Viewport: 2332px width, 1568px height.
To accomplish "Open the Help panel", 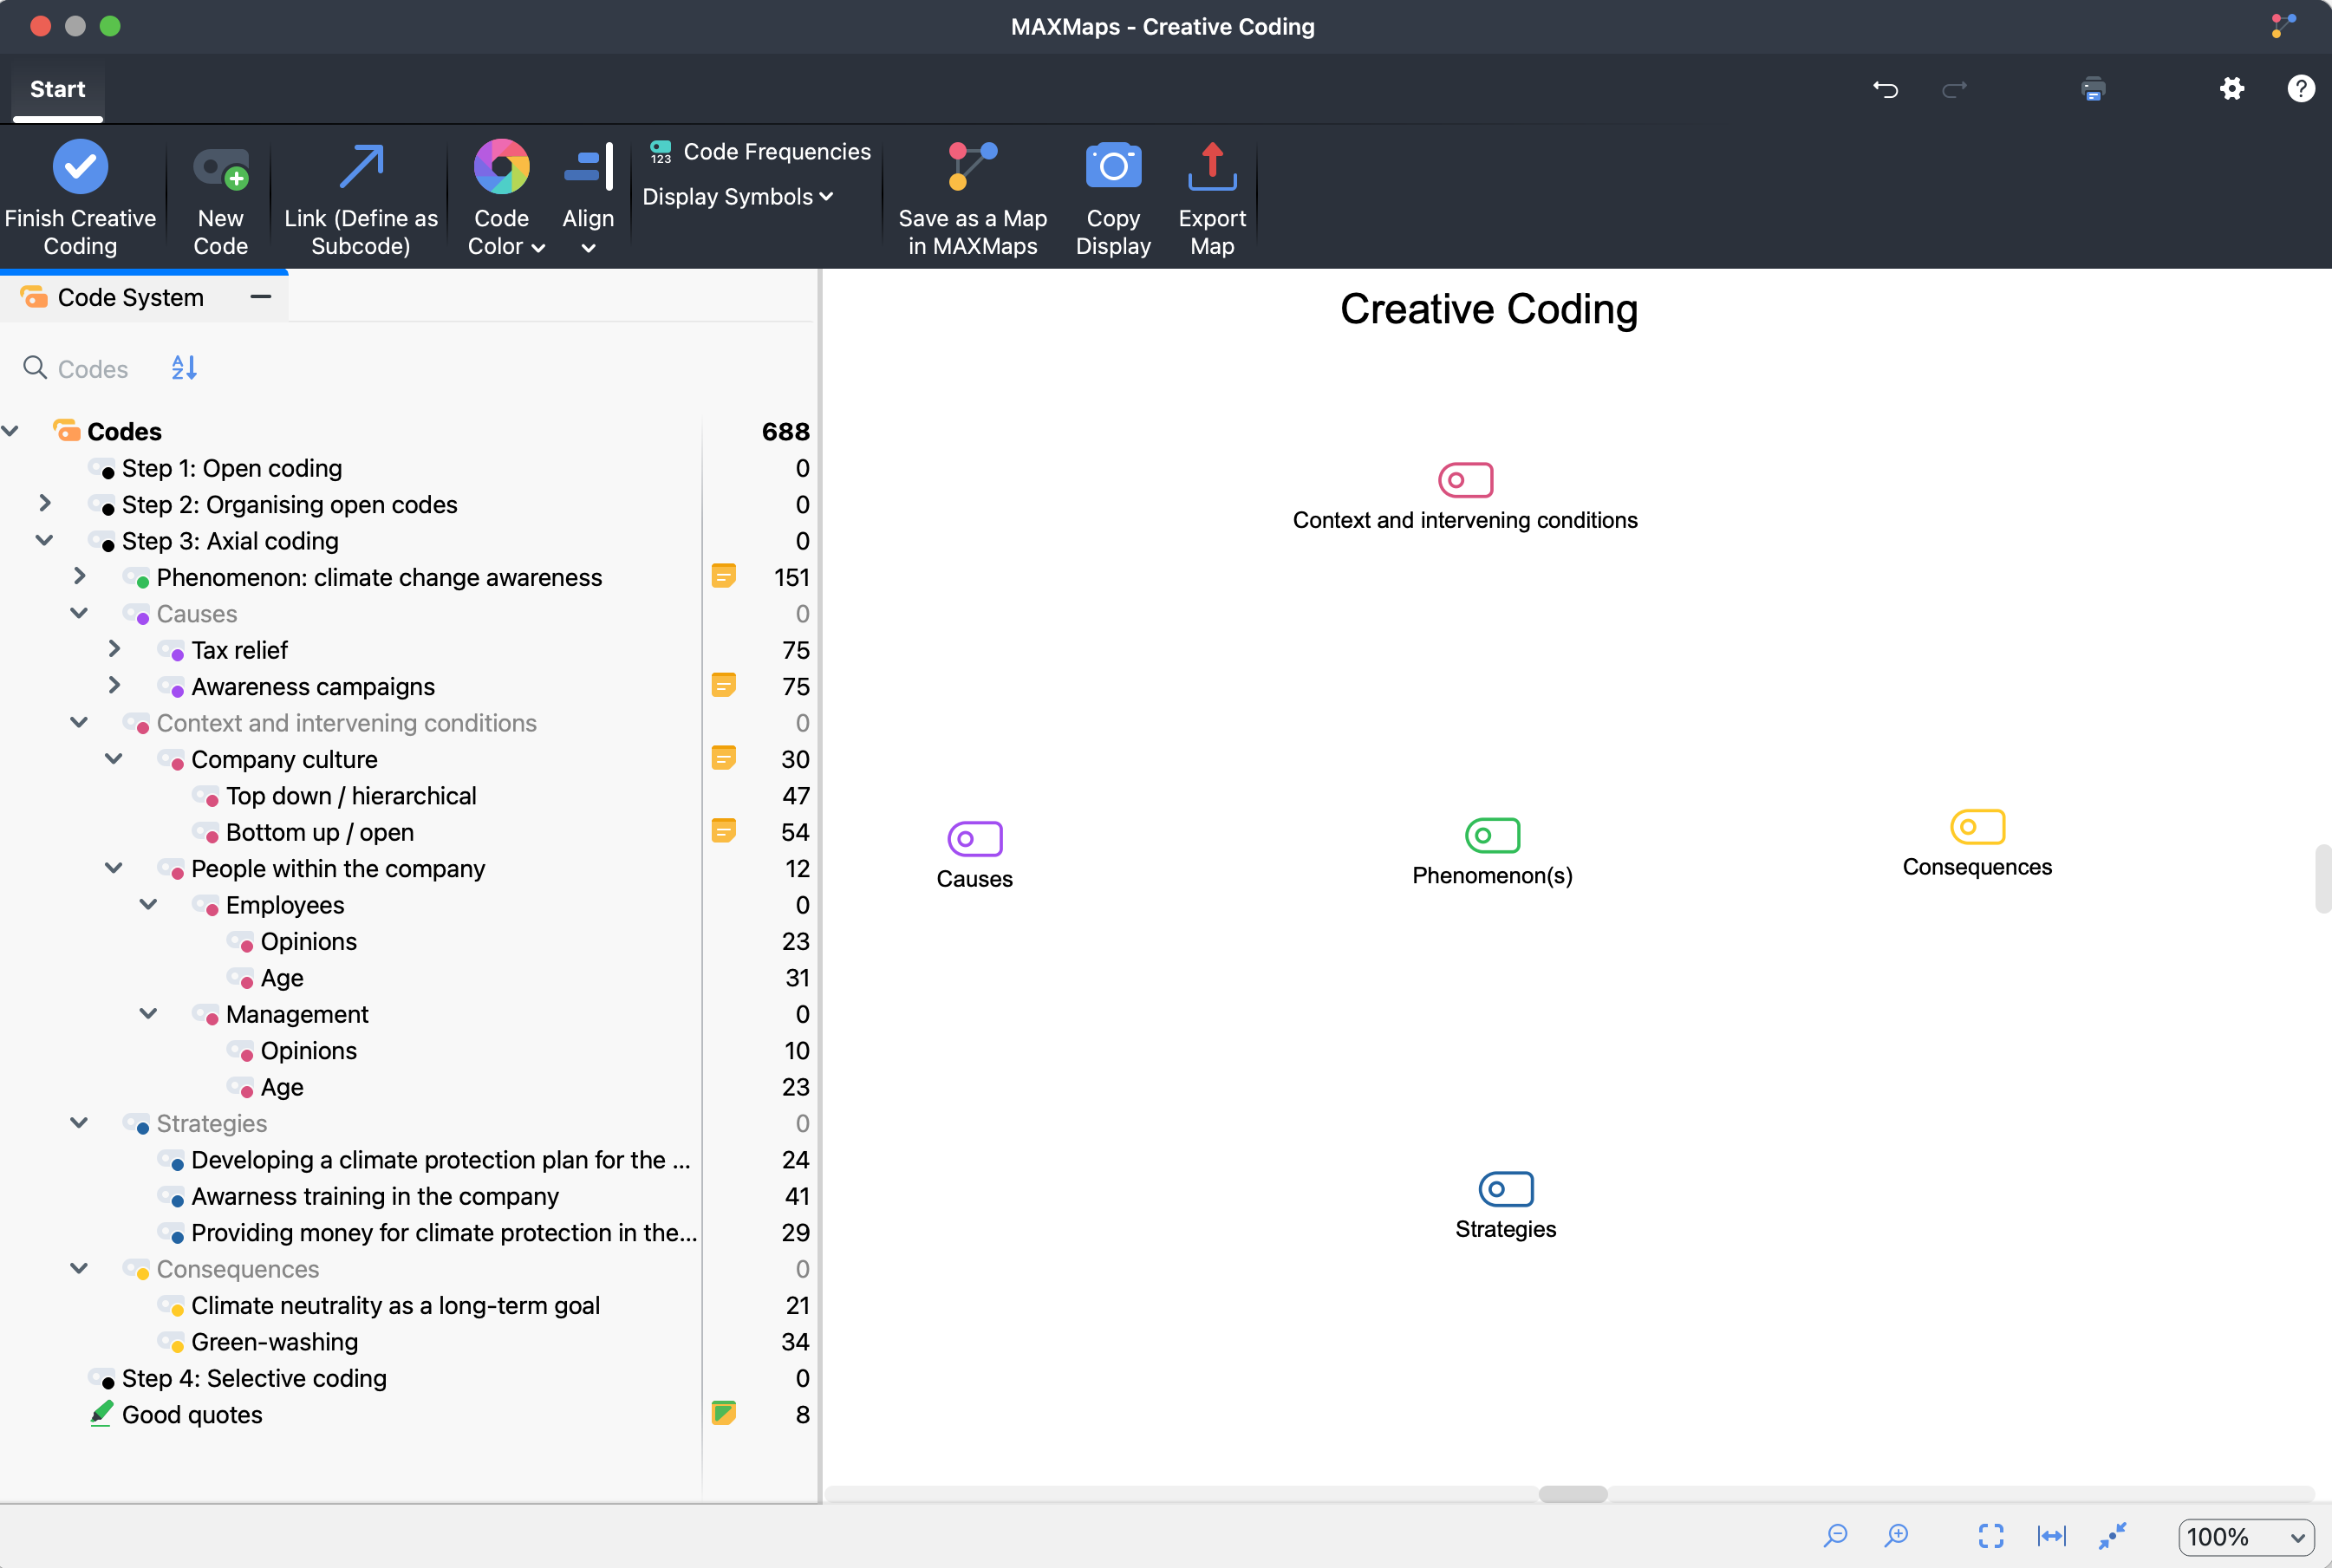I will (2300, 89).
